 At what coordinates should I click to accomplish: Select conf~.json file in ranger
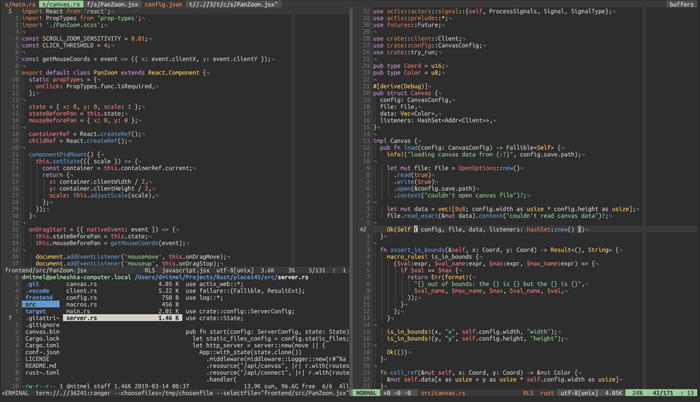[x=41, y=352]
